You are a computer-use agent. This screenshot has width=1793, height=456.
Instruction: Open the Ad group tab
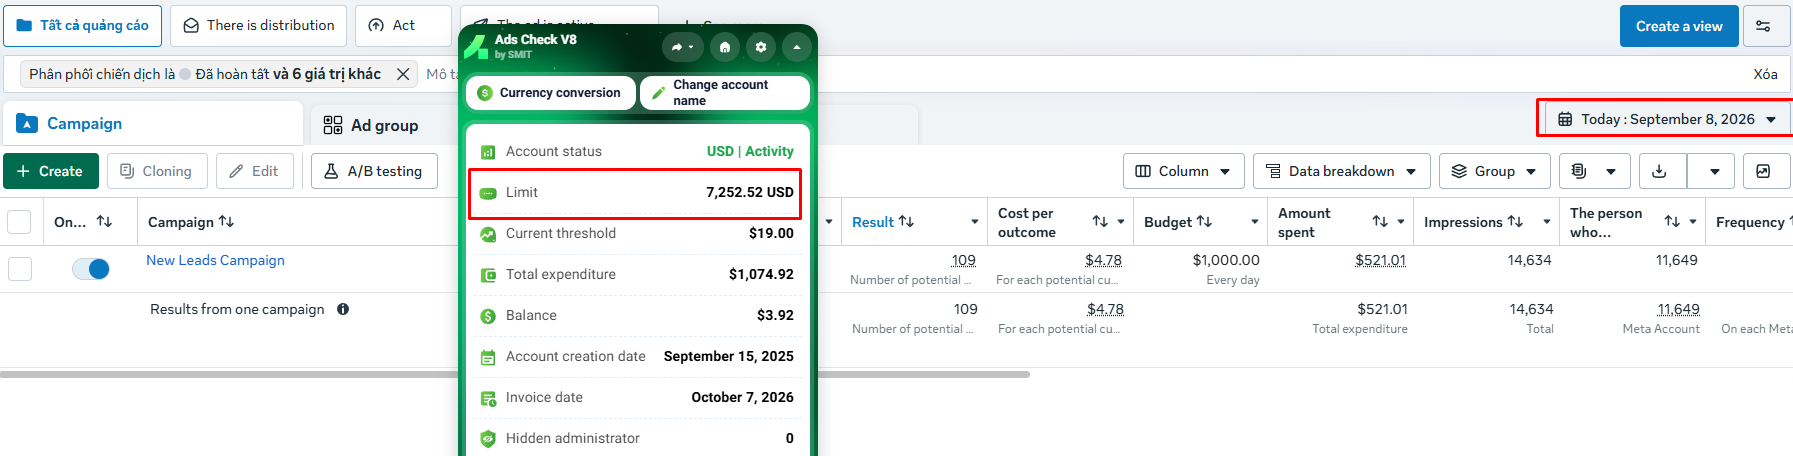tap(385, 125)
